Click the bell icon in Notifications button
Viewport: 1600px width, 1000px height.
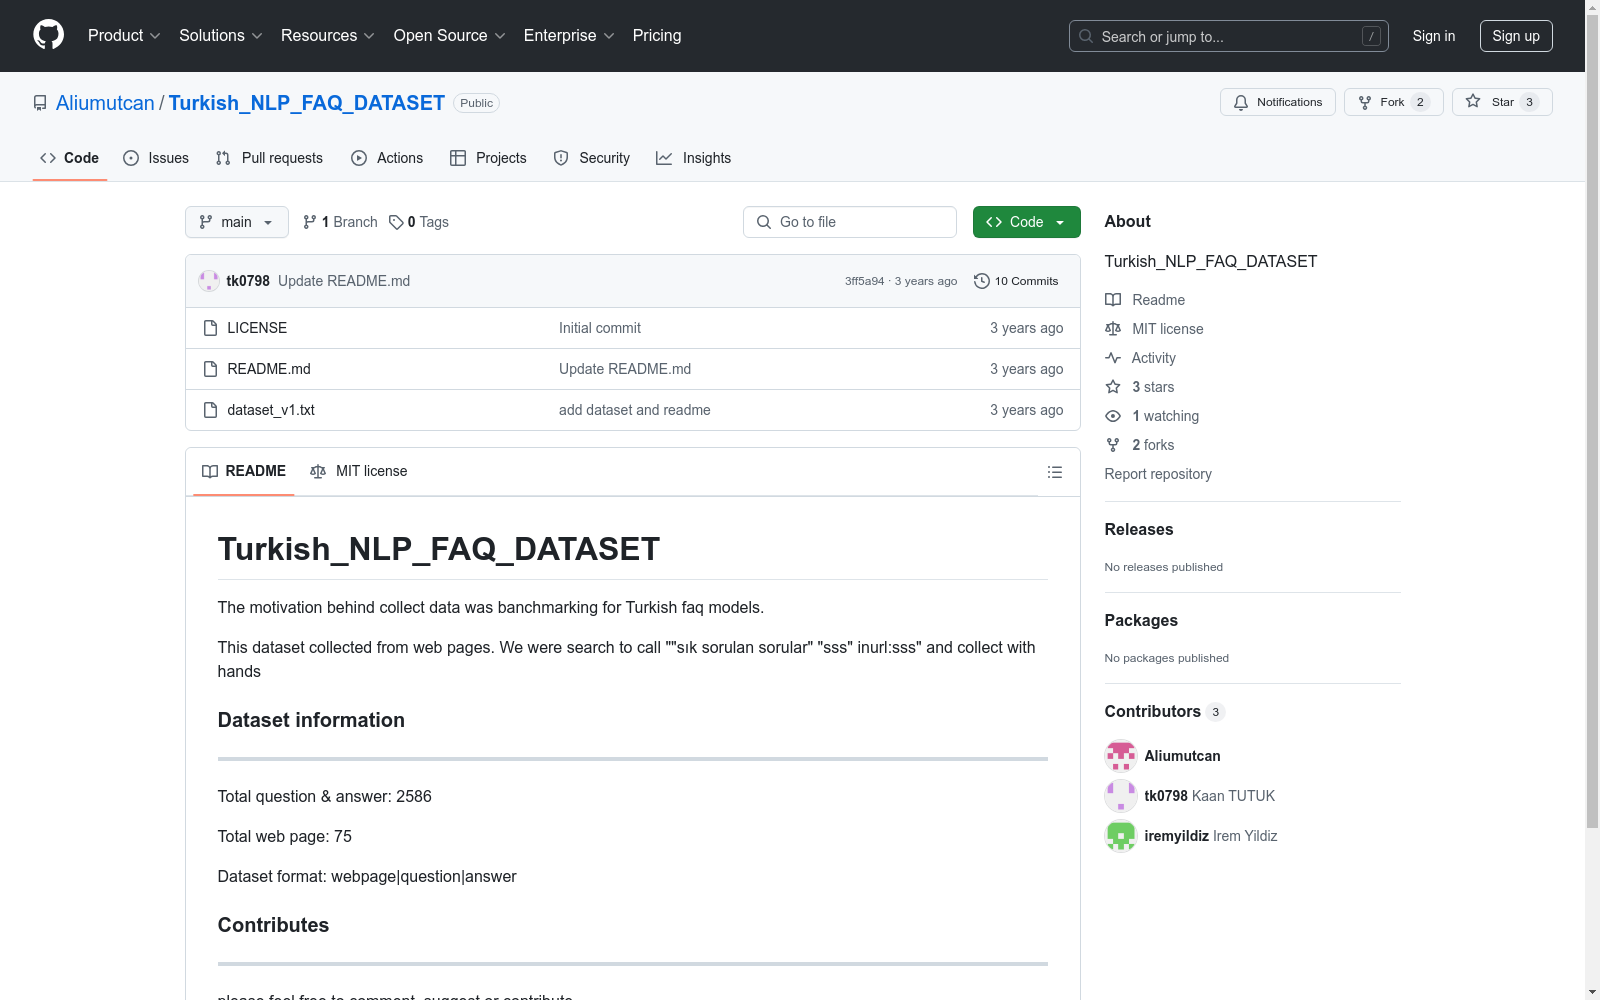(x=1241, y=102)
